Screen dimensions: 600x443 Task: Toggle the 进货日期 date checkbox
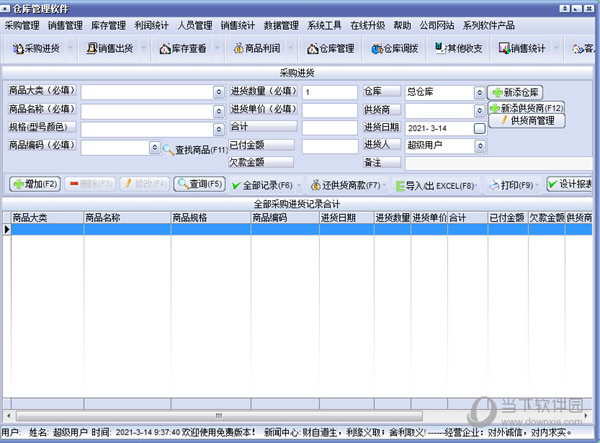coord(479,129)
